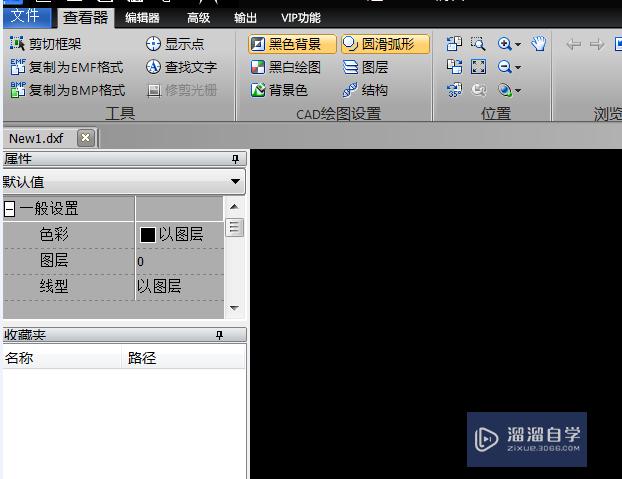Click the browse forward arrow icon
Viewport: 622px width, 479px height.
point(597,44)
